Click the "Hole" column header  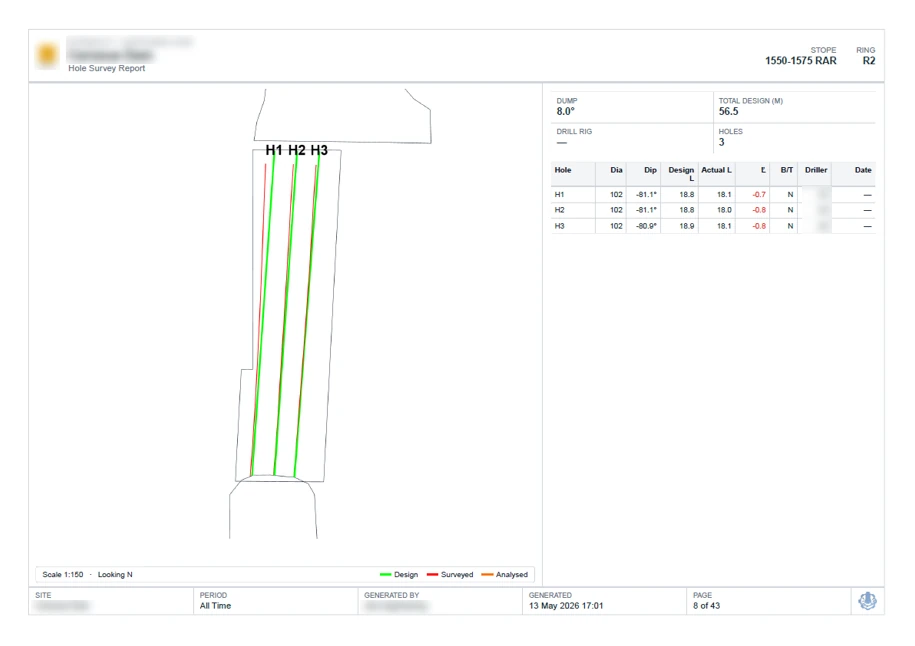click(563, 170)
